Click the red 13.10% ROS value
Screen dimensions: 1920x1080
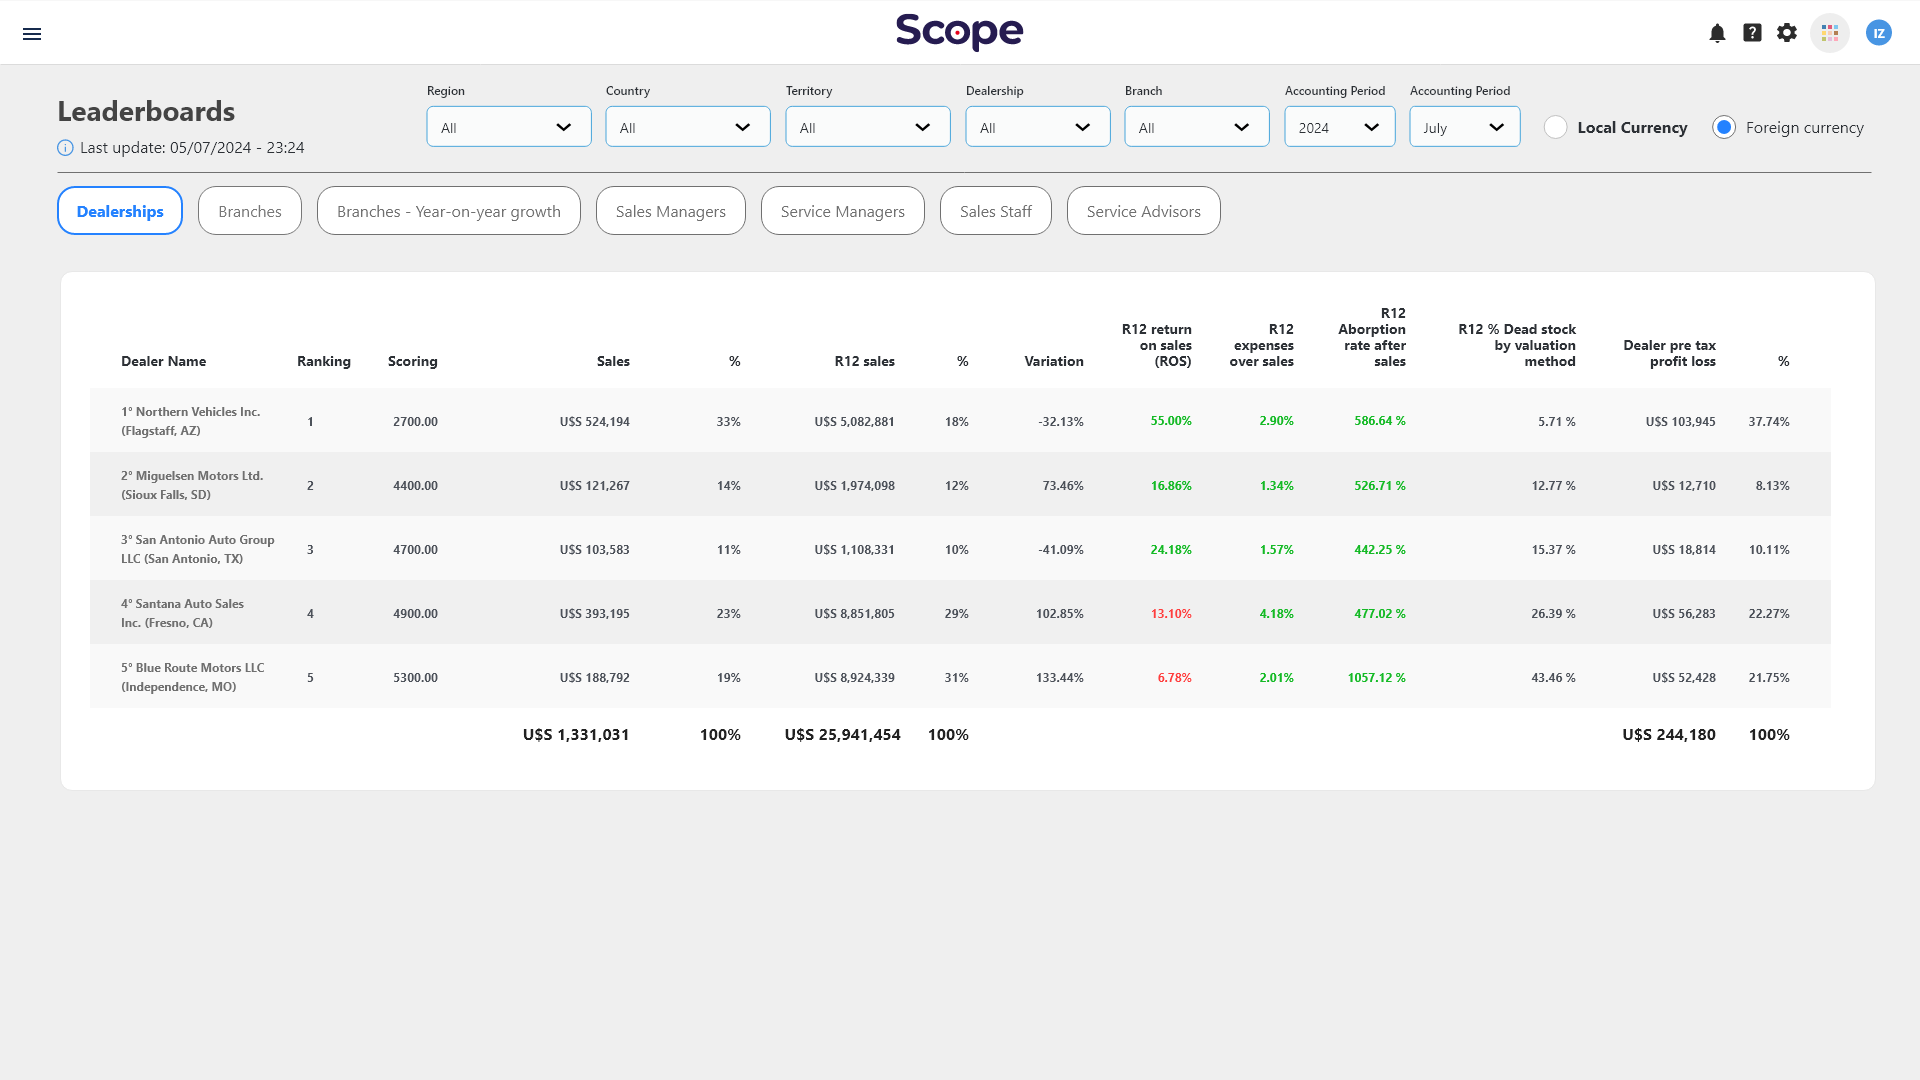click(x=1171, y=614)
